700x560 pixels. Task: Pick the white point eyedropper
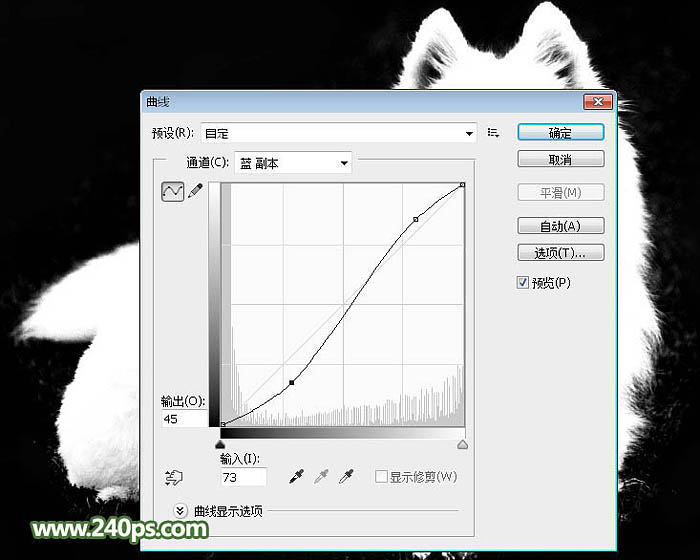[346, 476]
